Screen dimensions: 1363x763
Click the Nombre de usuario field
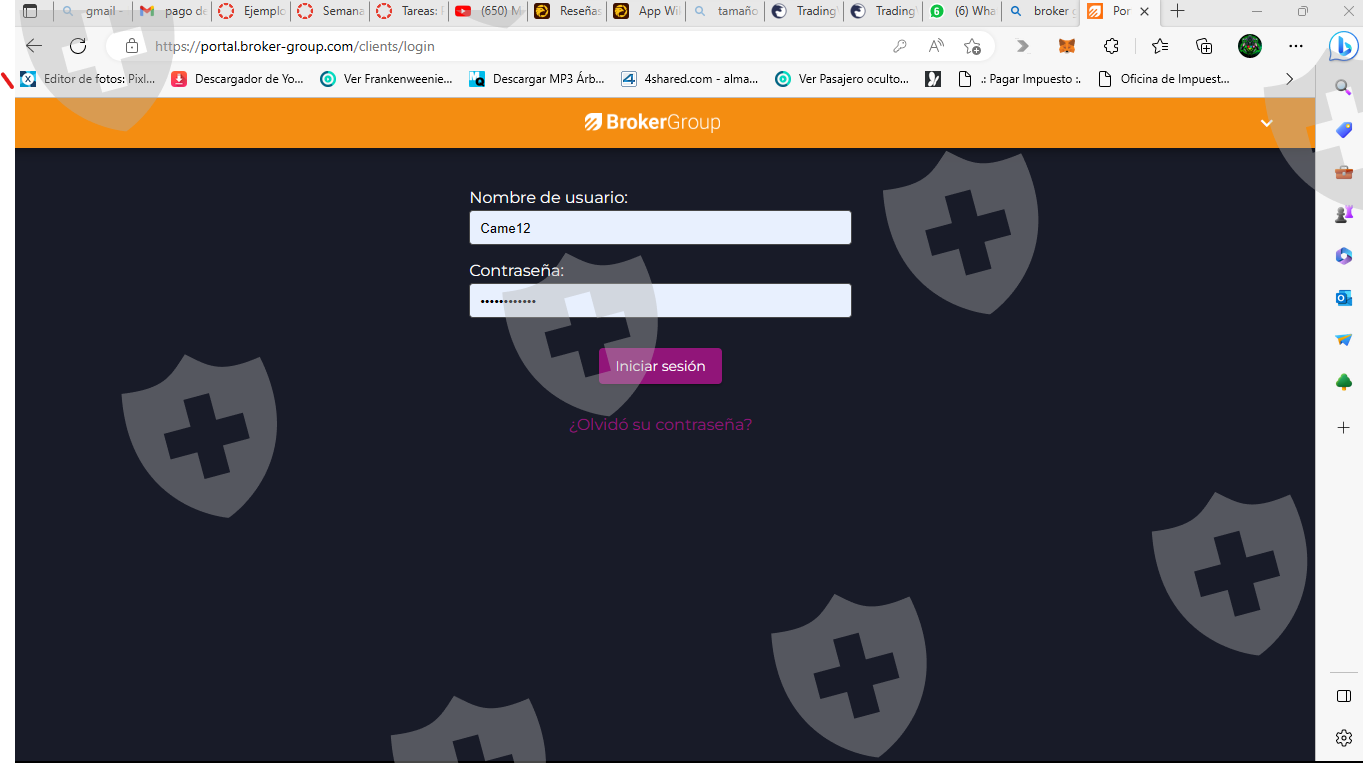(660, 228)
